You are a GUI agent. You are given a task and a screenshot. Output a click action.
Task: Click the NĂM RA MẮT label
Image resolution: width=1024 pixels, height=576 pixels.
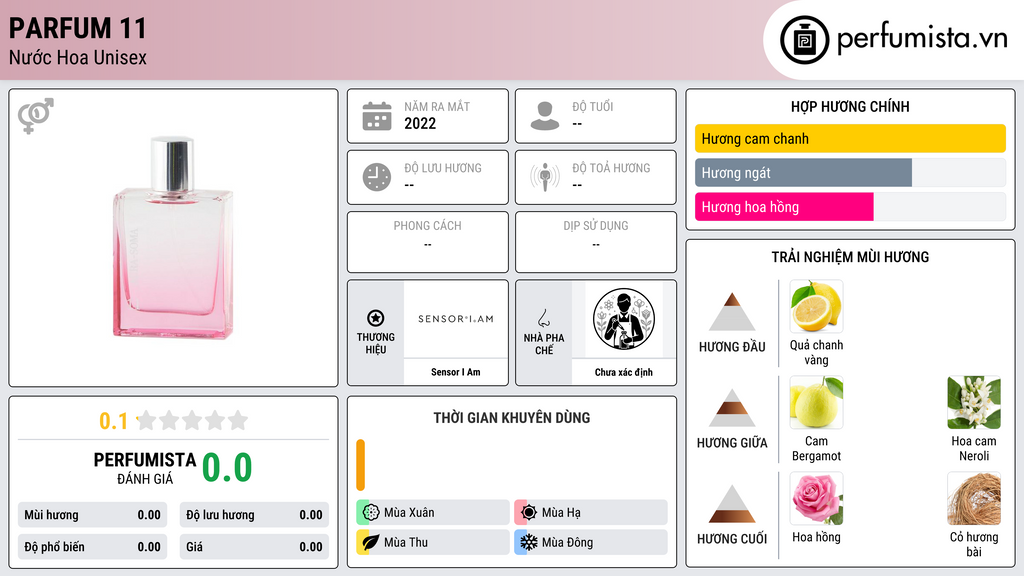pyautogui.click(x=437, y=106)
